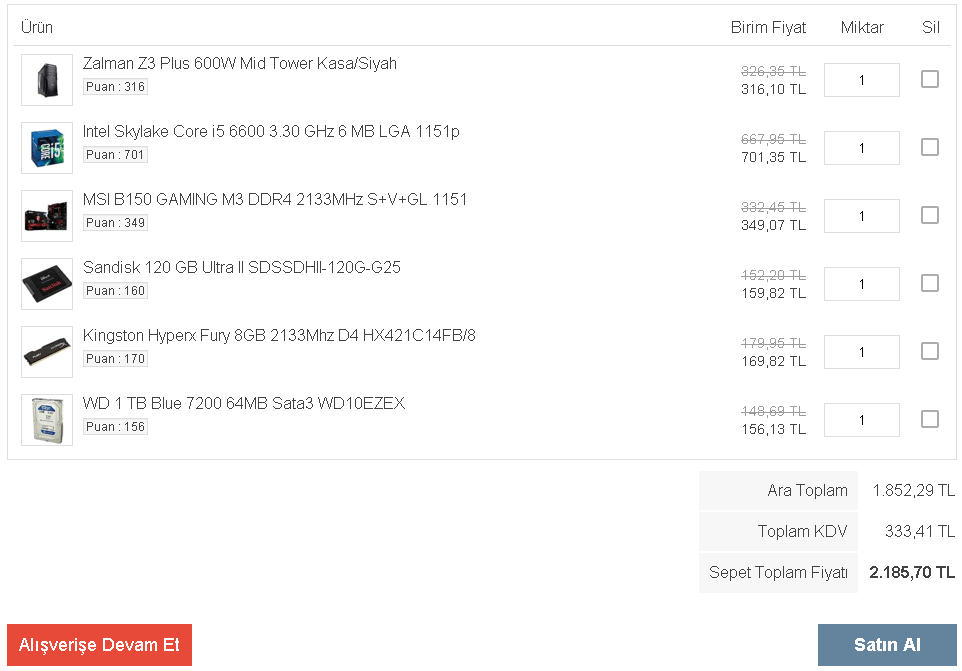Click the 156,13 TL price
The image size is (962, 671).
pos(774,430)
